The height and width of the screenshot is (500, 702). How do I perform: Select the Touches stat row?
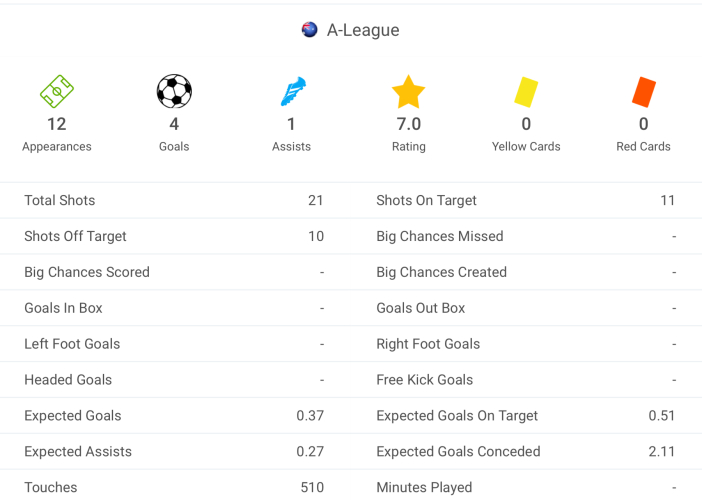tap(174, 487)
